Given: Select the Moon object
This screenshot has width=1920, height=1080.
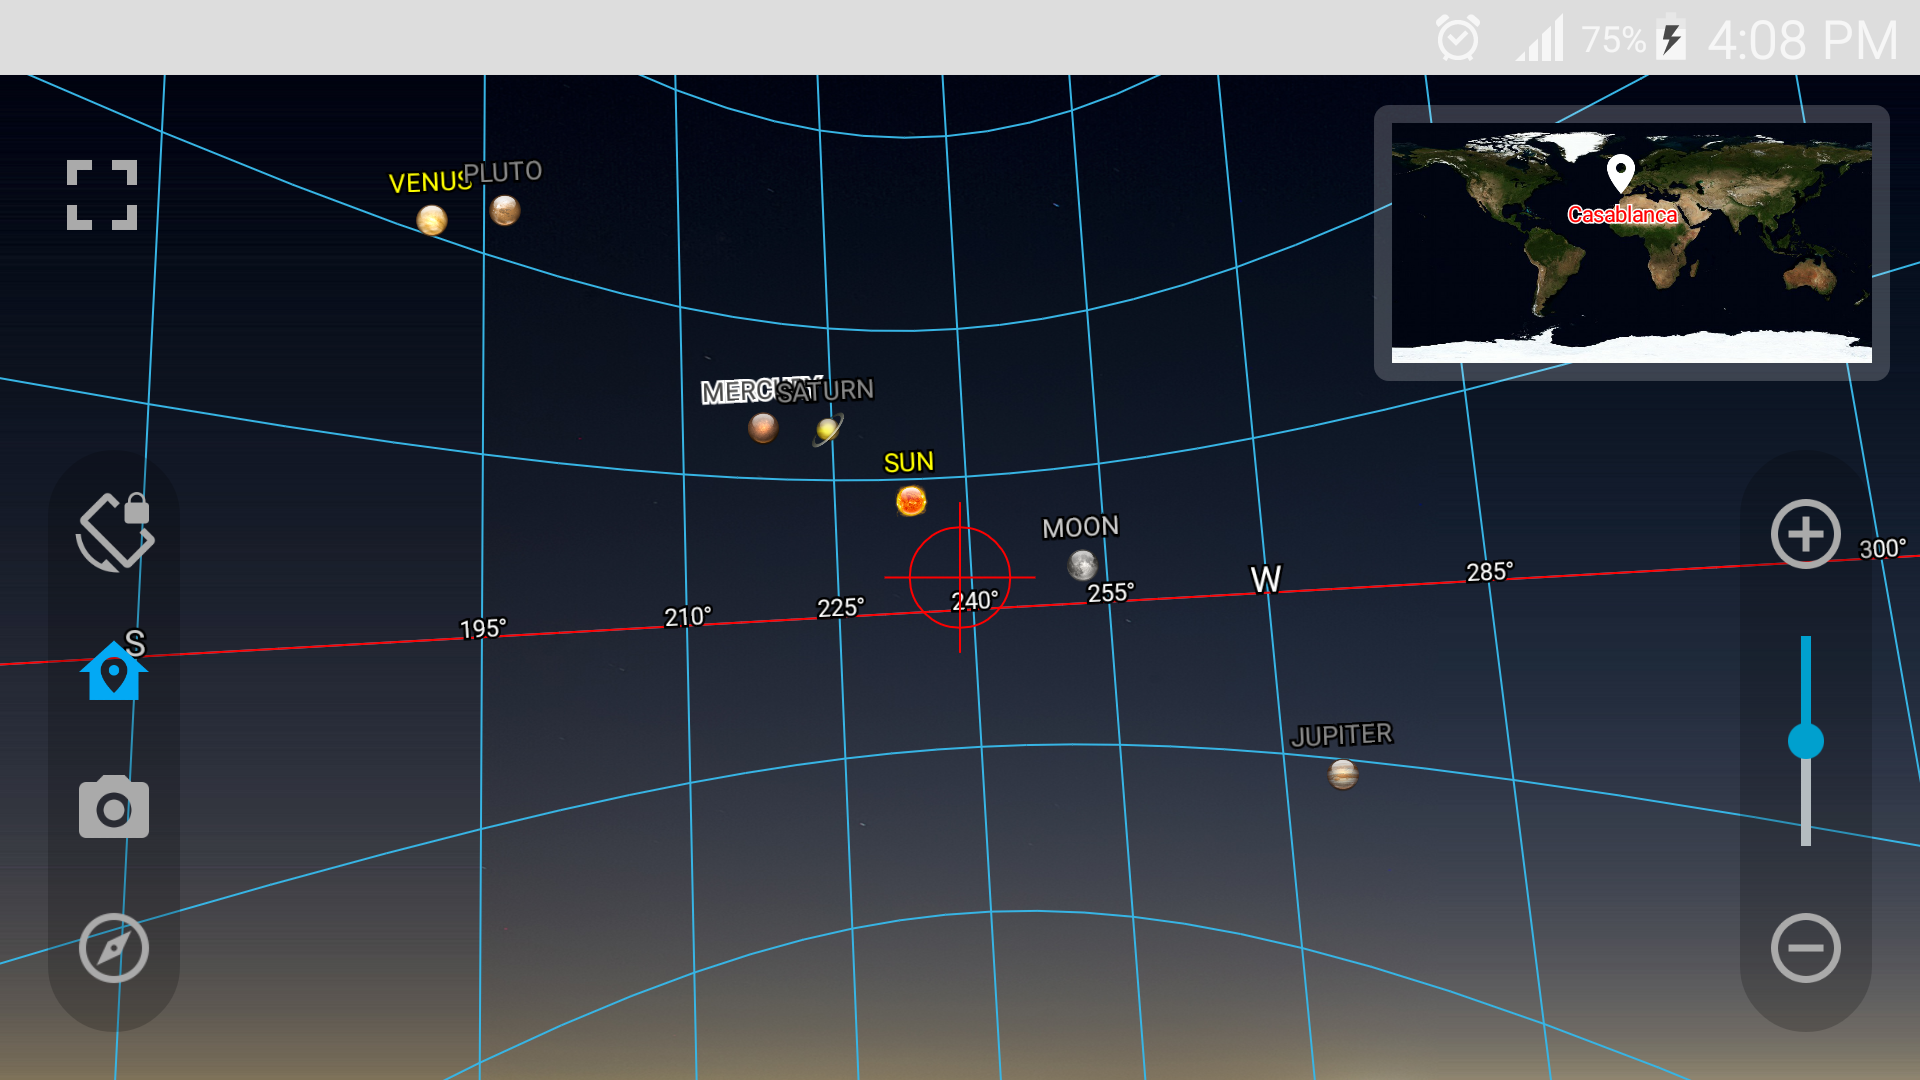Looking at the screenshot, I should click(x=1082, y=565).
